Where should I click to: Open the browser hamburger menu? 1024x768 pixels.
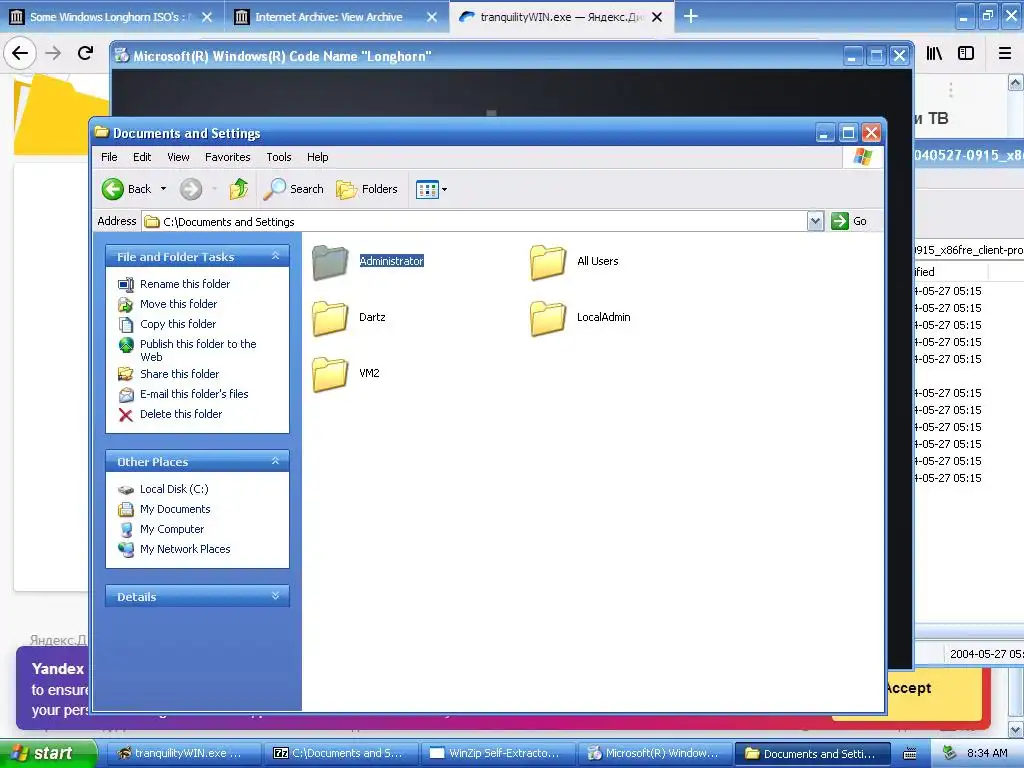pos(1005,53)
